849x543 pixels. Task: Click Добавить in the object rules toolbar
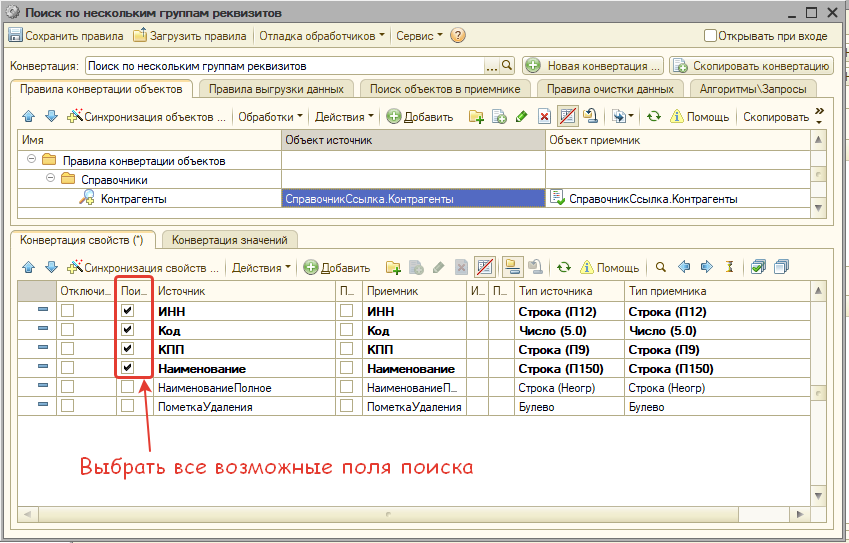click(420, 116)
